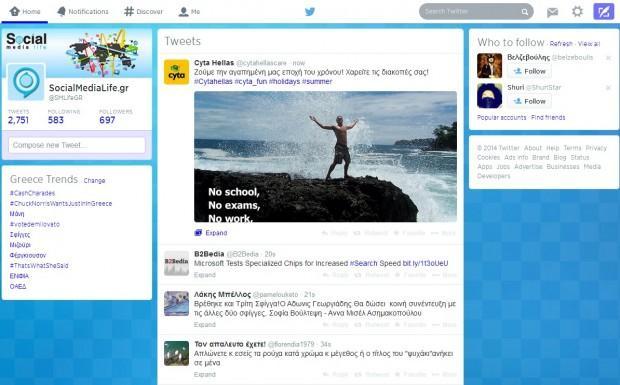Open the Home tab

25,11
